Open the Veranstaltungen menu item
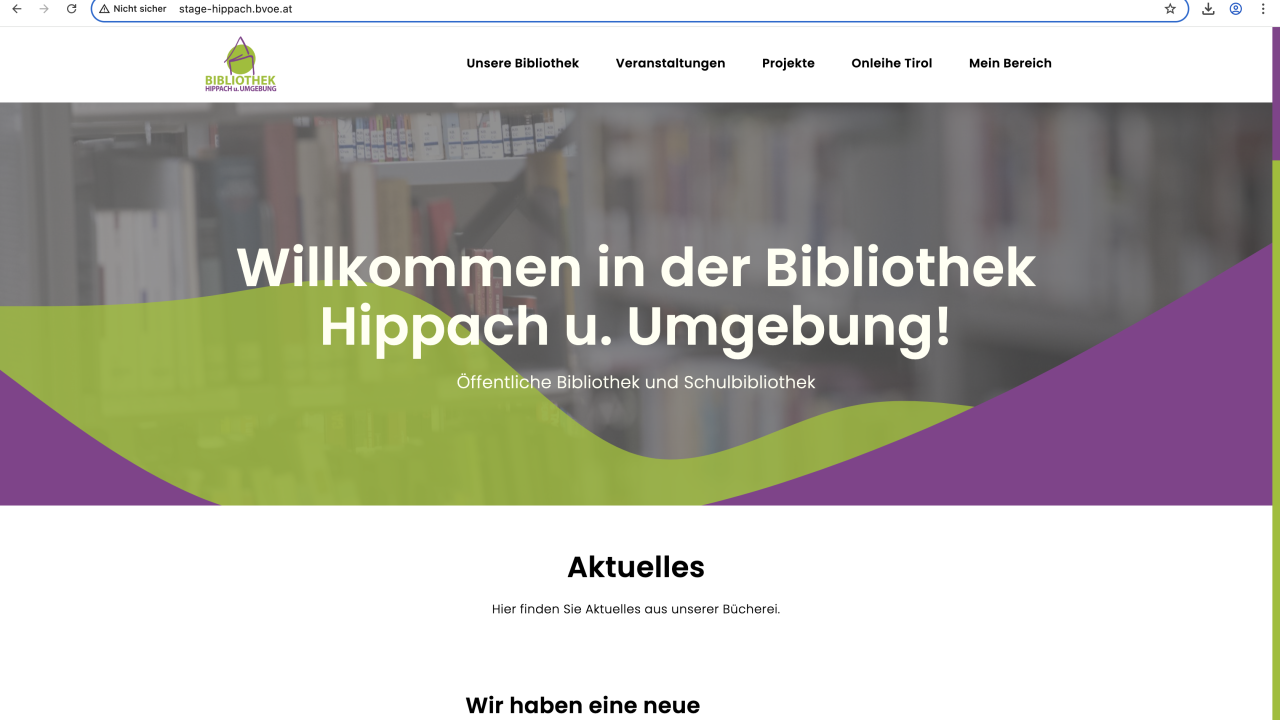Viewport: 1280px width, 720px height. (670, 63)
